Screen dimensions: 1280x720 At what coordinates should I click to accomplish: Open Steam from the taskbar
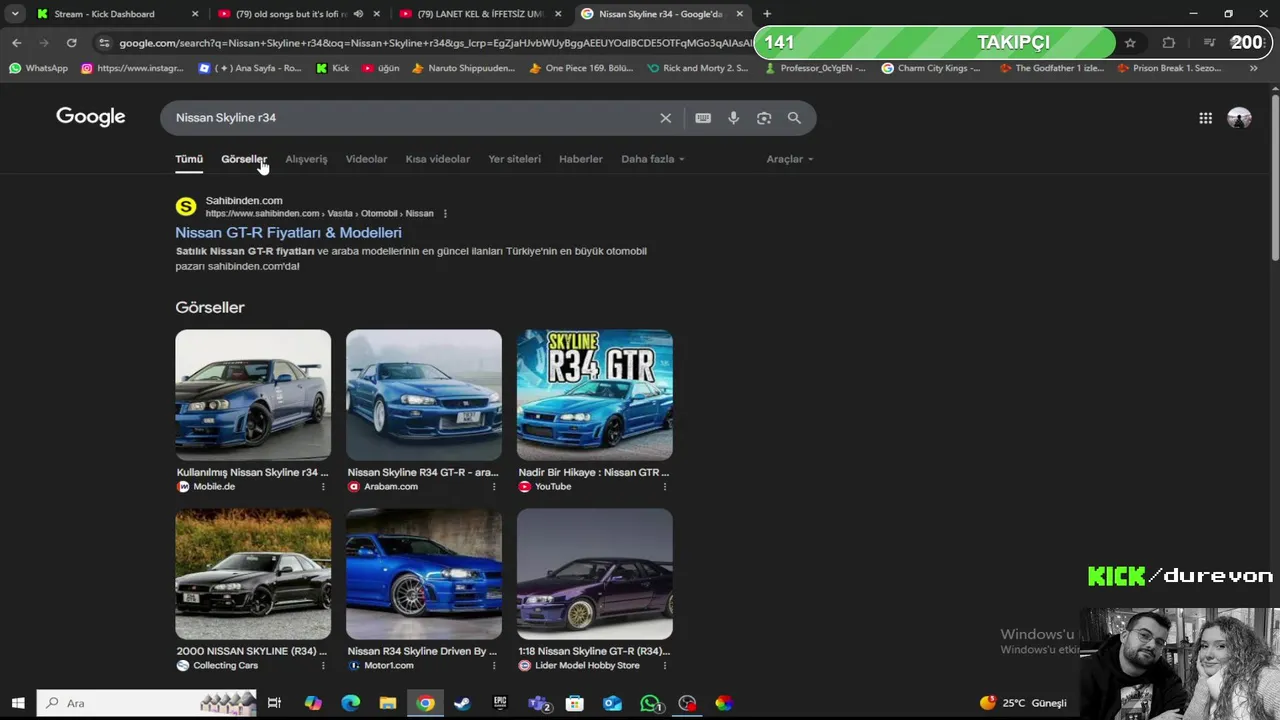(x=462, y=703)
